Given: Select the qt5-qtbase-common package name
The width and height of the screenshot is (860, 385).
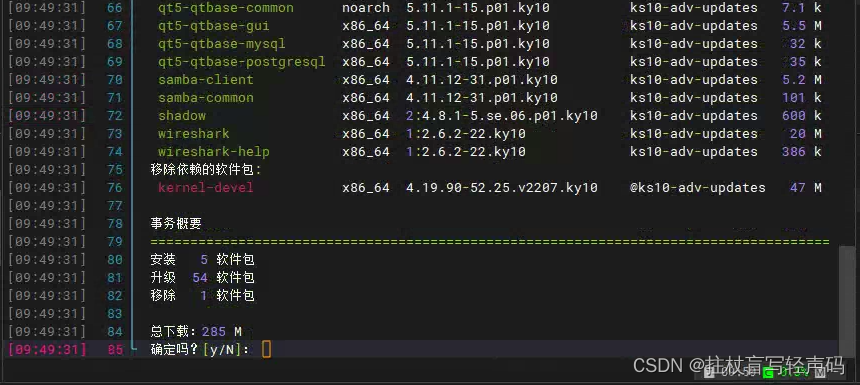Looking at the screenshot, I should coord(225,8).
